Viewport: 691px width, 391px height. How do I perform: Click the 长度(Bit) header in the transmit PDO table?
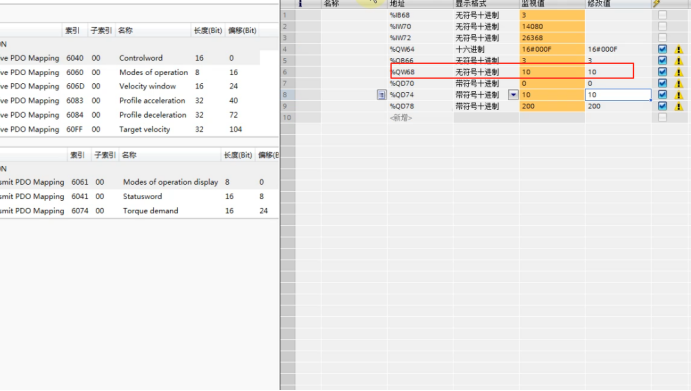click(x=238, y=155)
